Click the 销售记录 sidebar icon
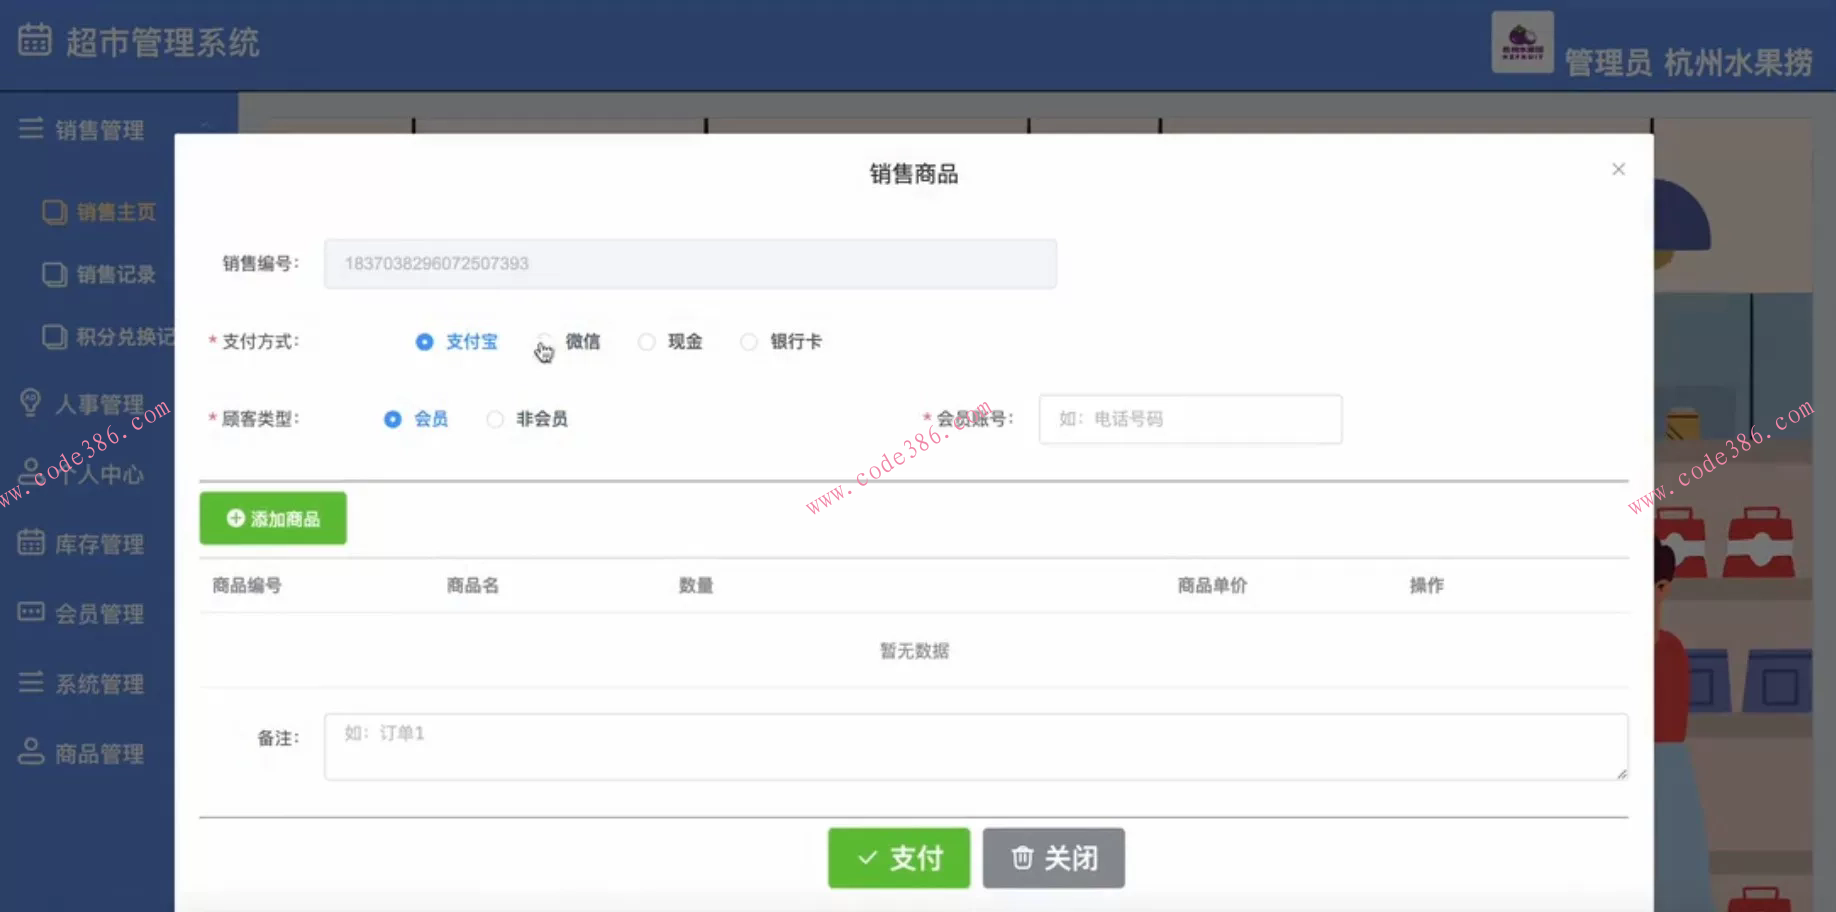Screen dimensions: 1836x912 click(55, 274)
